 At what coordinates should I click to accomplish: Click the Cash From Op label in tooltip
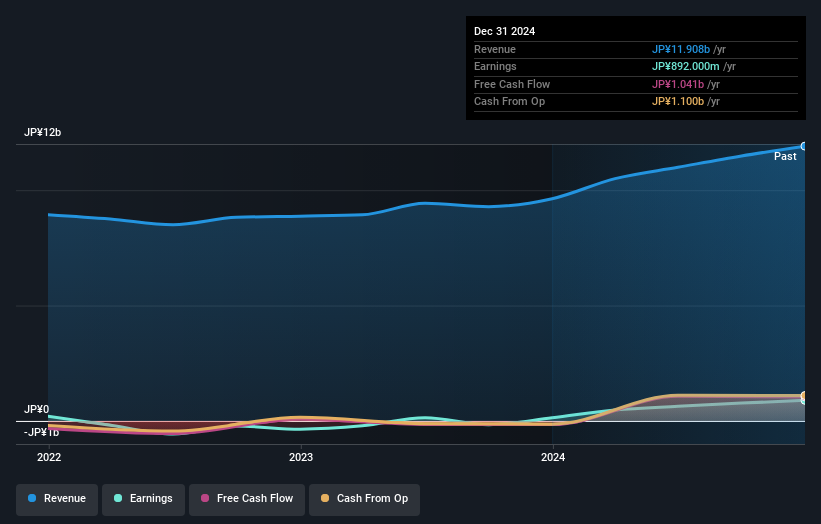509,102
